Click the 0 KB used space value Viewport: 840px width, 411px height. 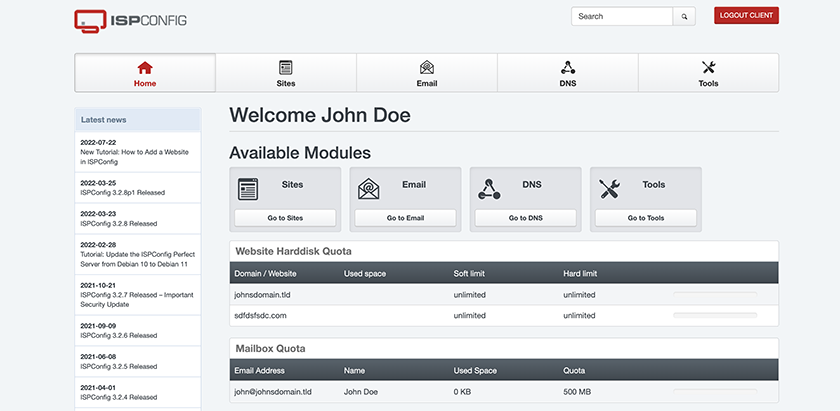coord(462,392)
